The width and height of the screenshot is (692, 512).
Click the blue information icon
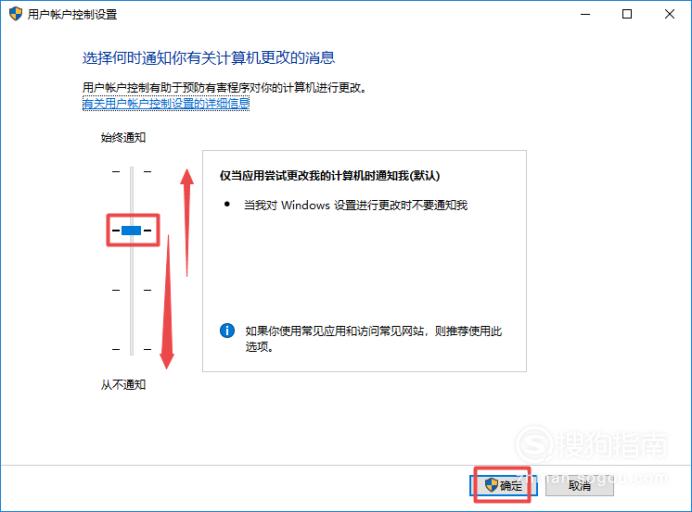(227, 330)
